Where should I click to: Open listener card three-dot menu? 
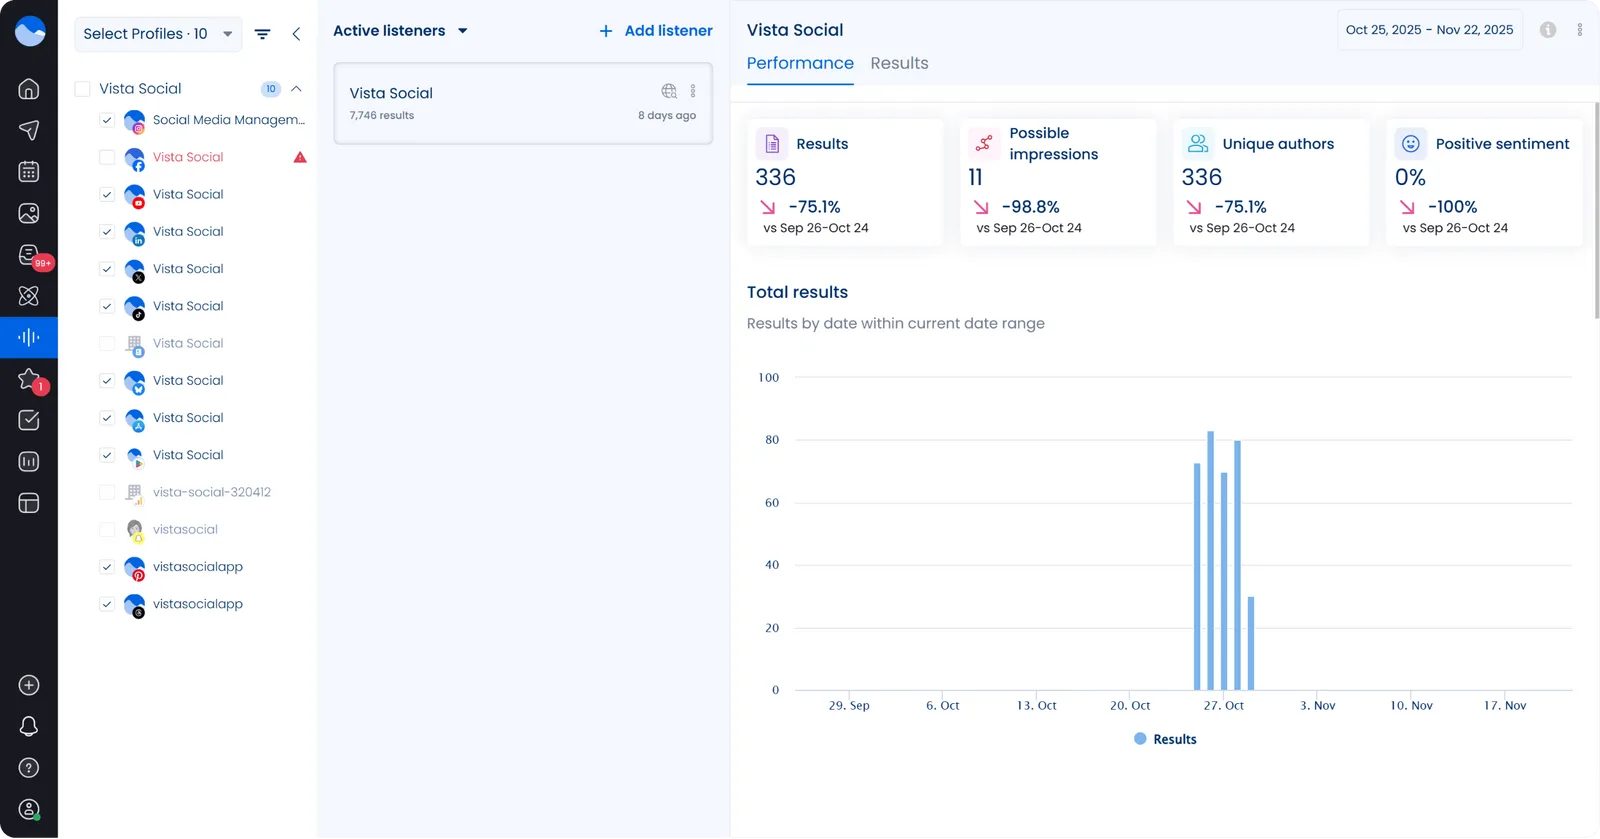693,91
